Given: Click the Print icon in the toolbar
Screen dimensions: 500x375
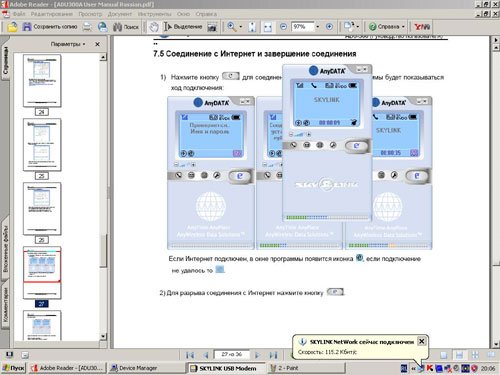Looking at the screenshot, I should pyautogui.click(x=87, y=27).
